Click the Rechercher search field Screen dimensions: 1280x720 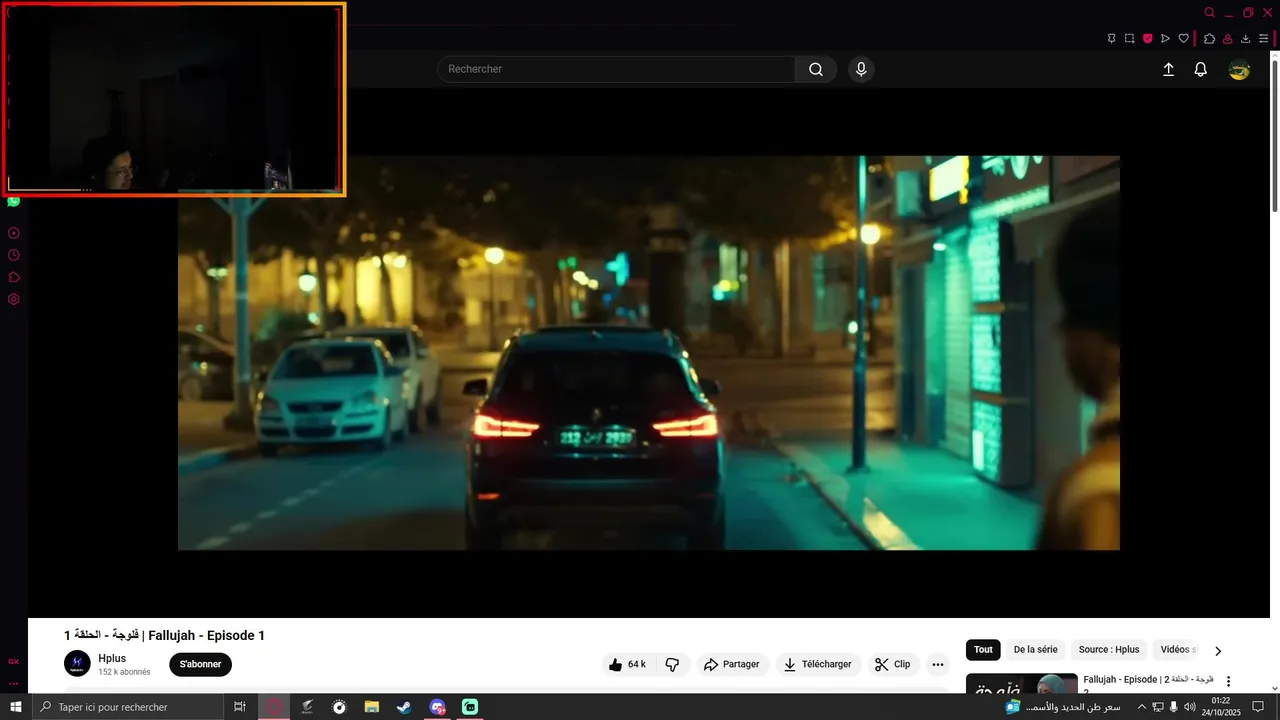click(616, 69)
